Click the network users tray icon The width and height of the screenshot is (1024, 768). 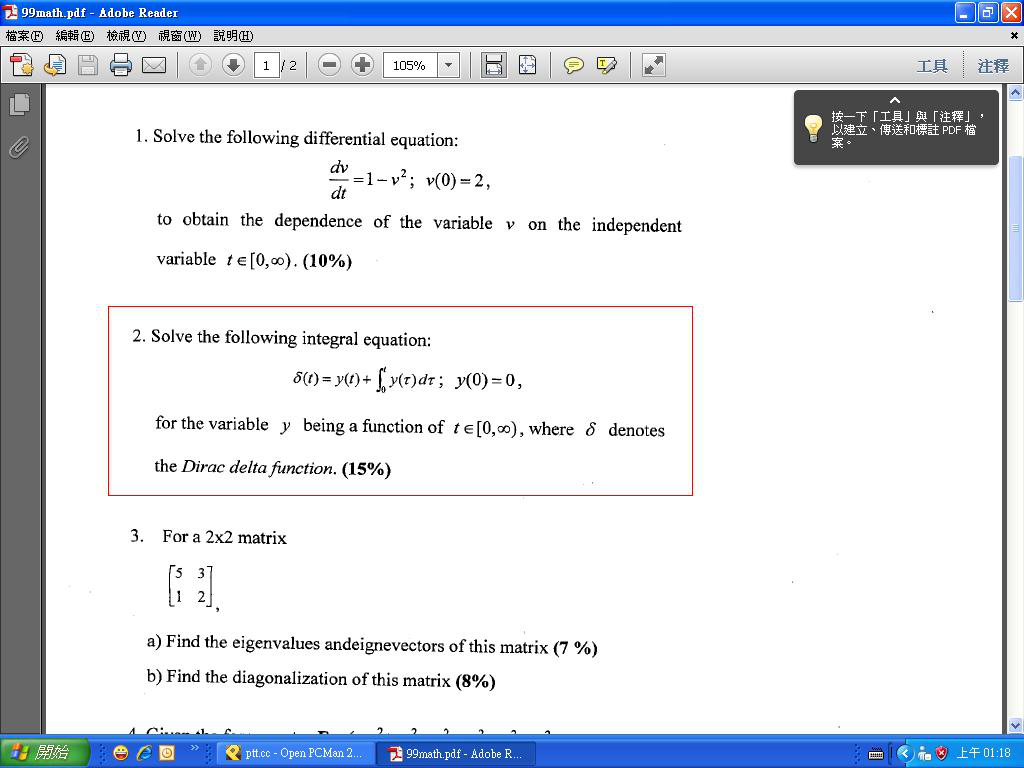[x=924, y=754]
